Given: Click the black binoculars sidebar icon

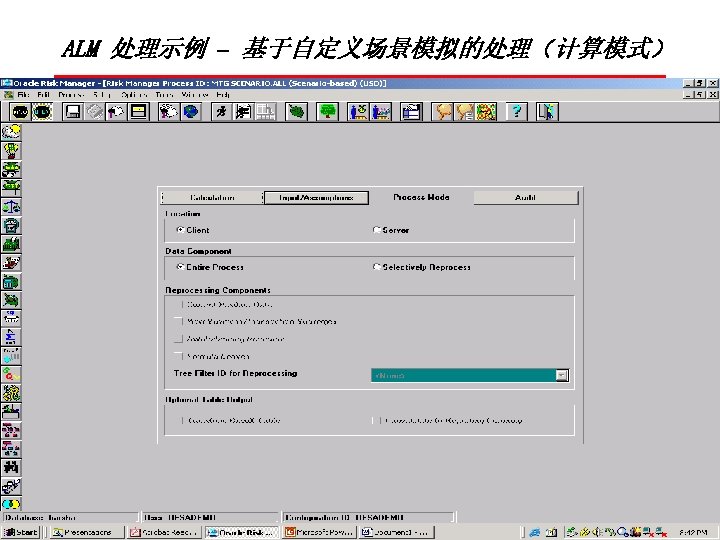Looking at the screenshot, I should click(x=11, y=468).
